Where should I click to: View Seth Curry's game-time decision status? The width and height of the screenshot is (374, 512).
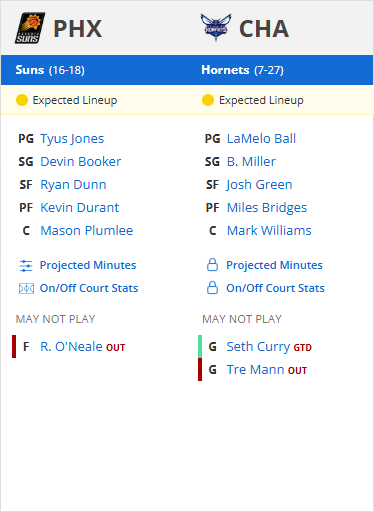point(302,348)
